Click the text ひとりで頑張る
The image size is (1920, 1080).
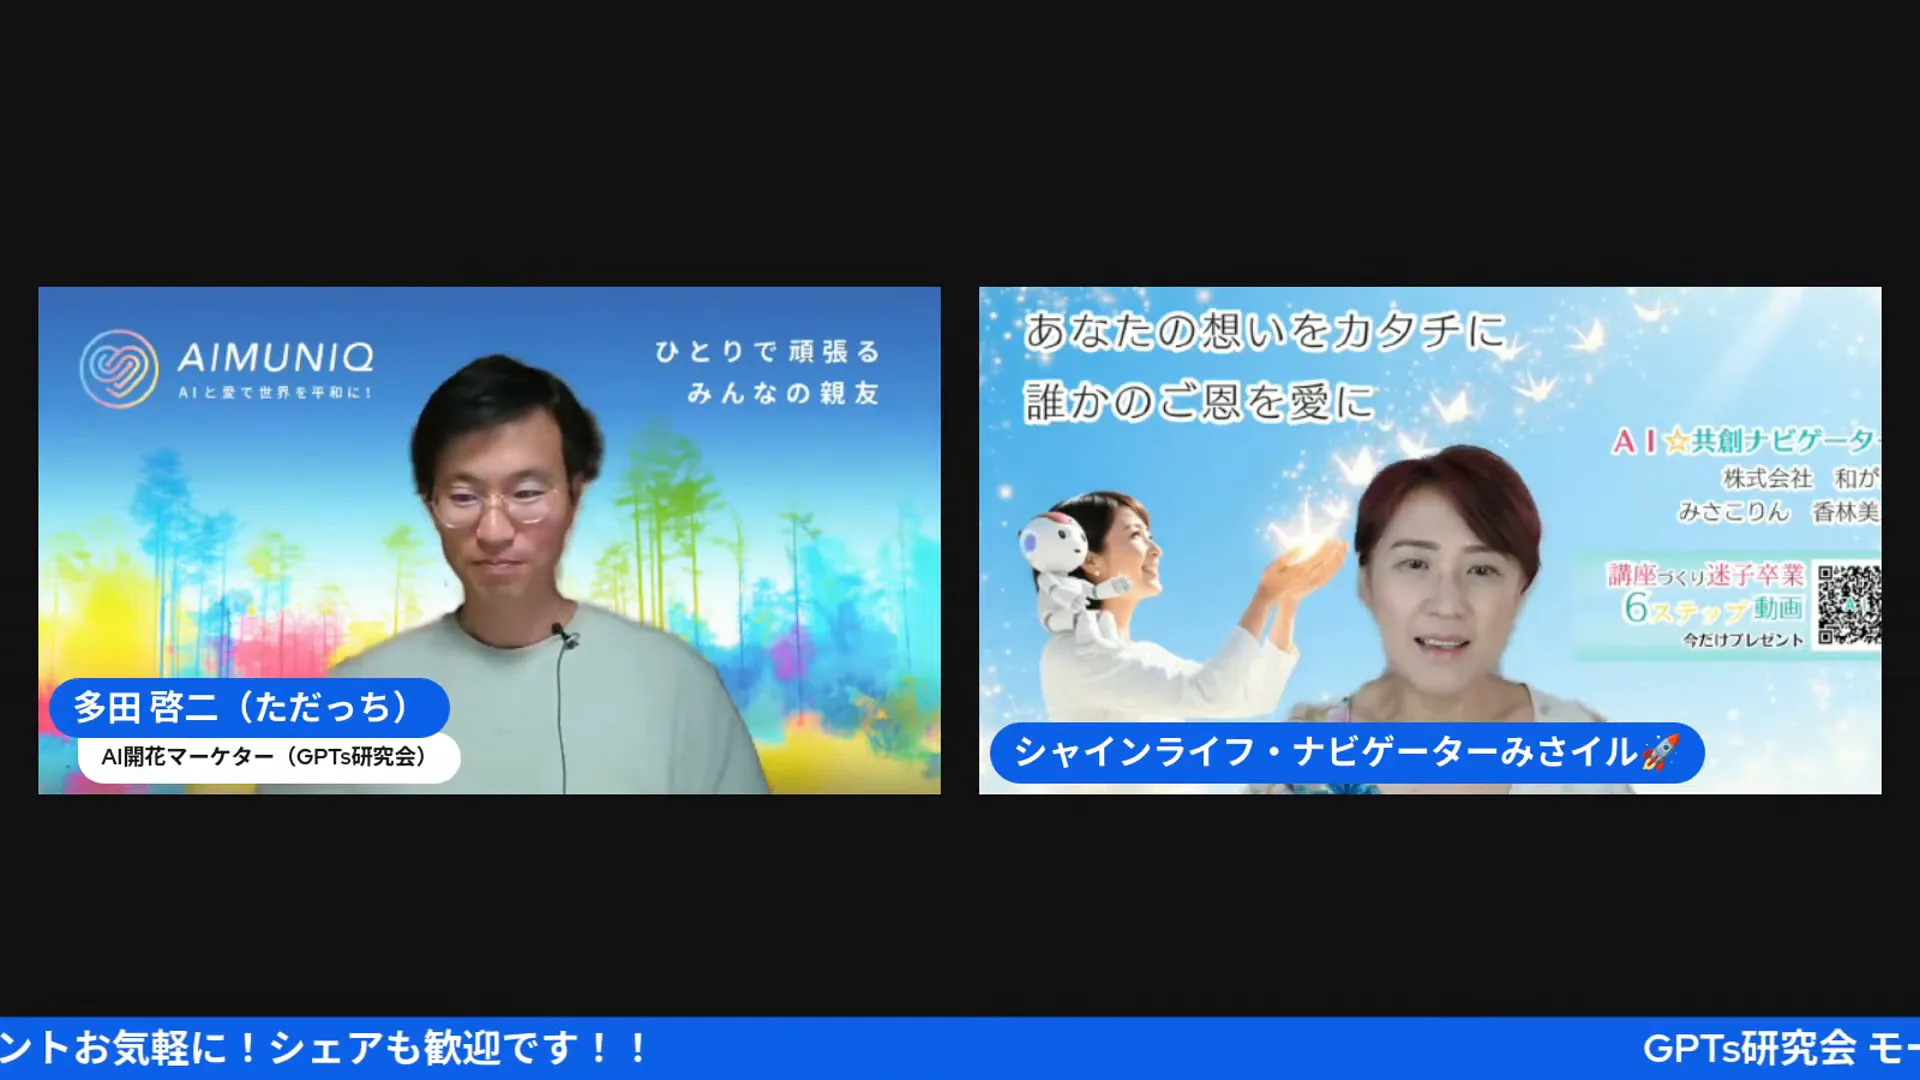[768, 352]
